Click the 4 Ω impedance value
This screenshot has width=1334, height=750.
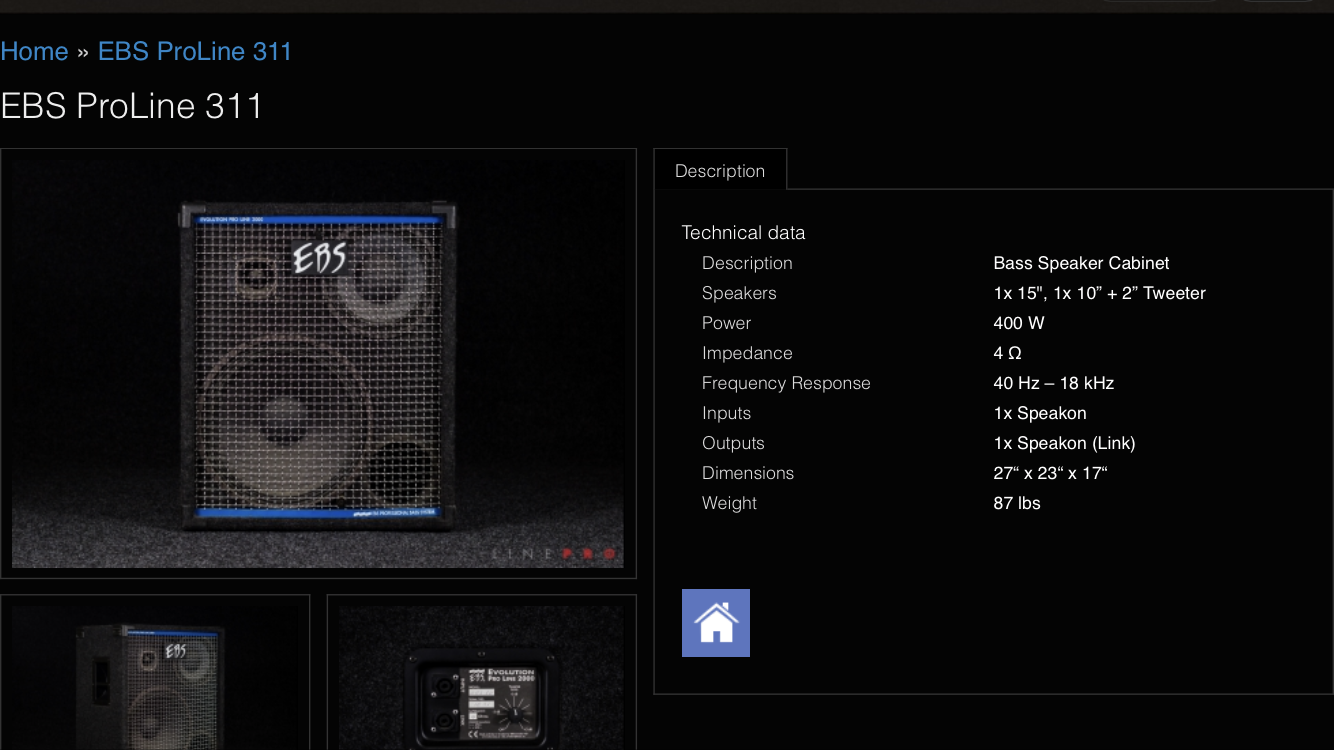tap(1007, 353)
